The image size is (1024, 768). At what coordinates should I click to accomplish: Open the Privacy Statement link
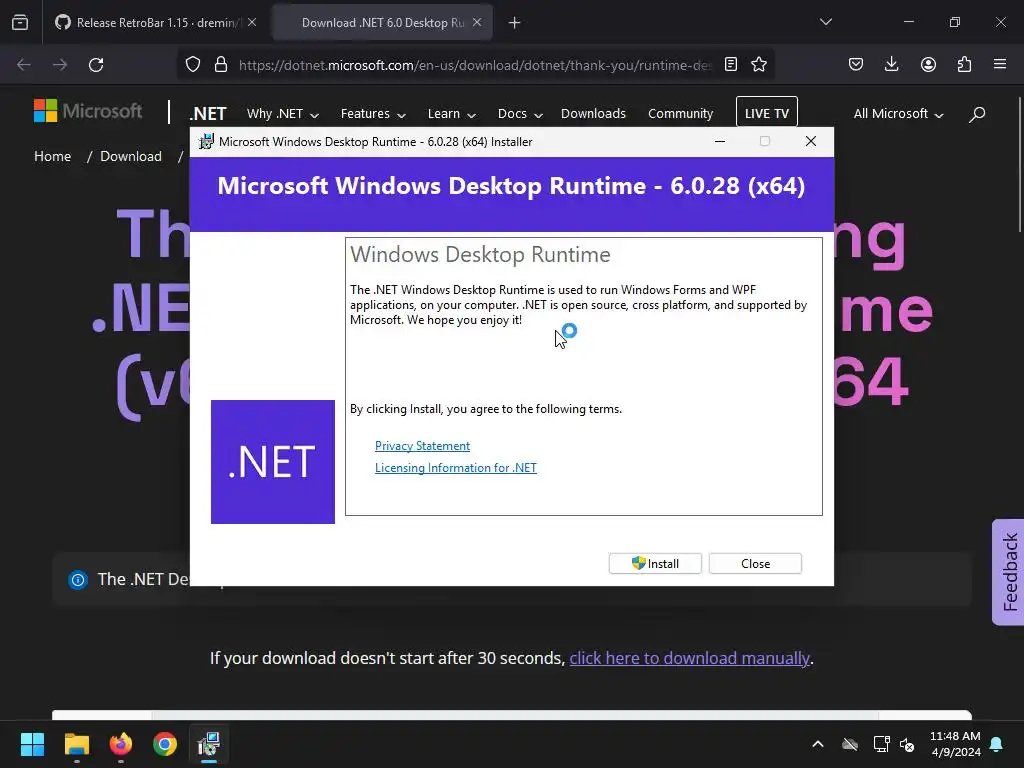tap(423, 445)
